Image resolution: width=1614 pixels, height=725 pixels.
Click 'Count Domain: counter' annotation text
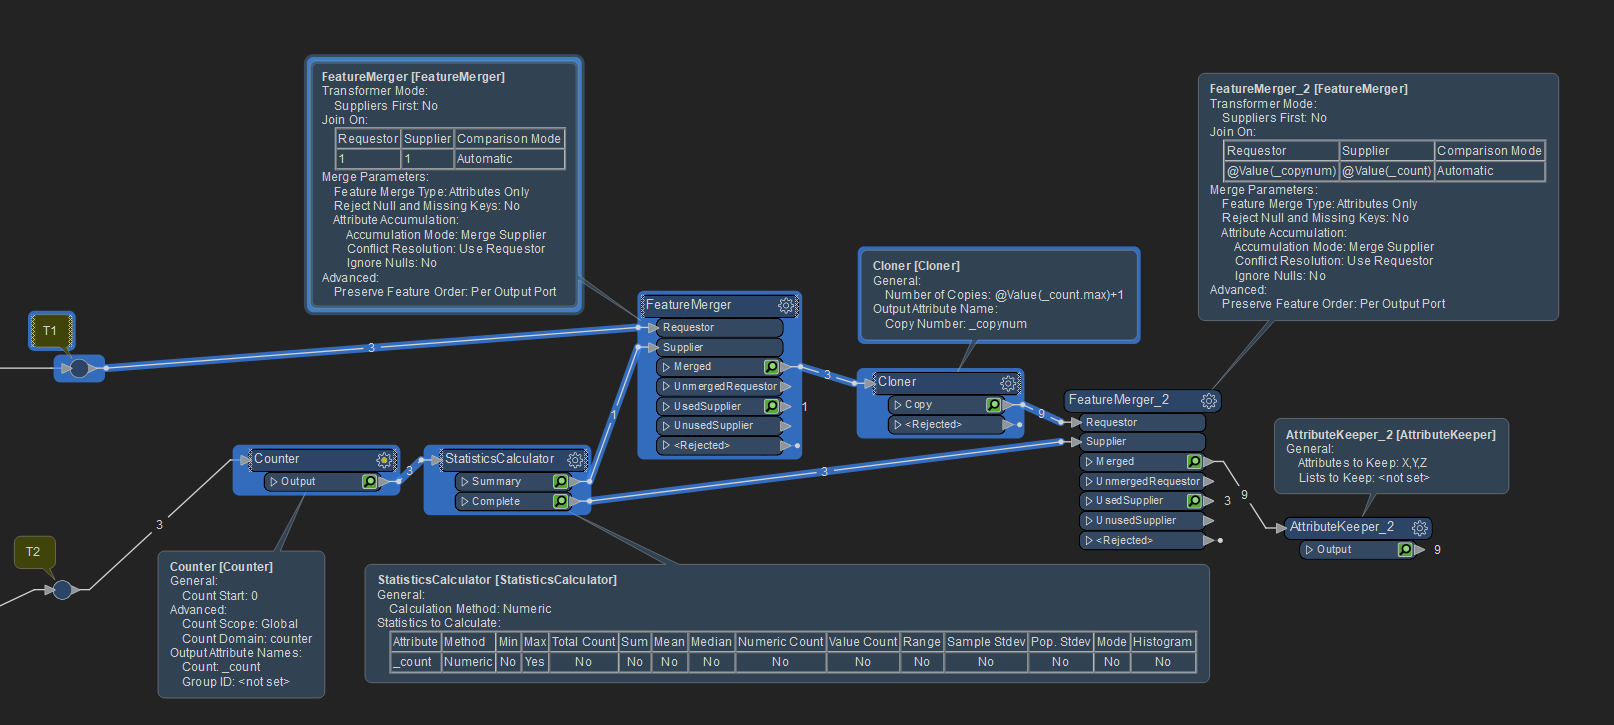[x=247, y=639]
